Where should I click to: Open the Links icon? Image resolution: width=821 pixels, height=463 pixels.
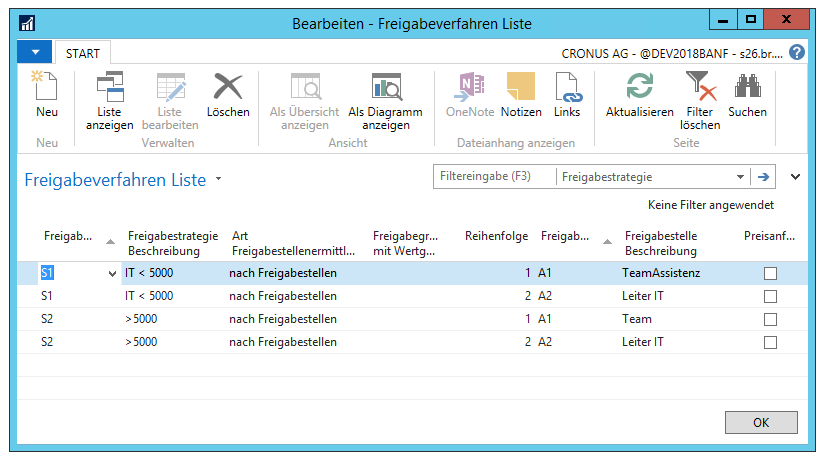pos(568,87)
